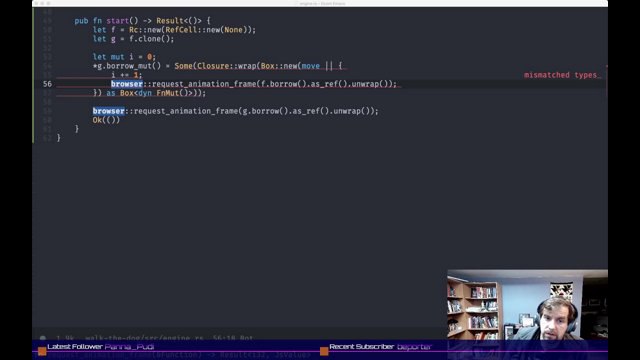This screenshot has height=360, width=640.
Task: Click the orange square beside Latest Follower
Action: pyautogui.click(x=42, y=351)
